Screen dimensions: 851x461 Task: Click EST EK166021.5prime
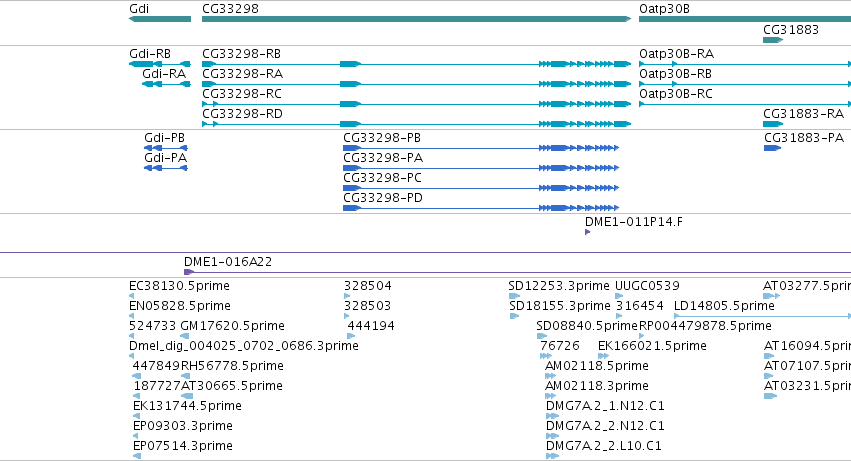click(652, 346)
